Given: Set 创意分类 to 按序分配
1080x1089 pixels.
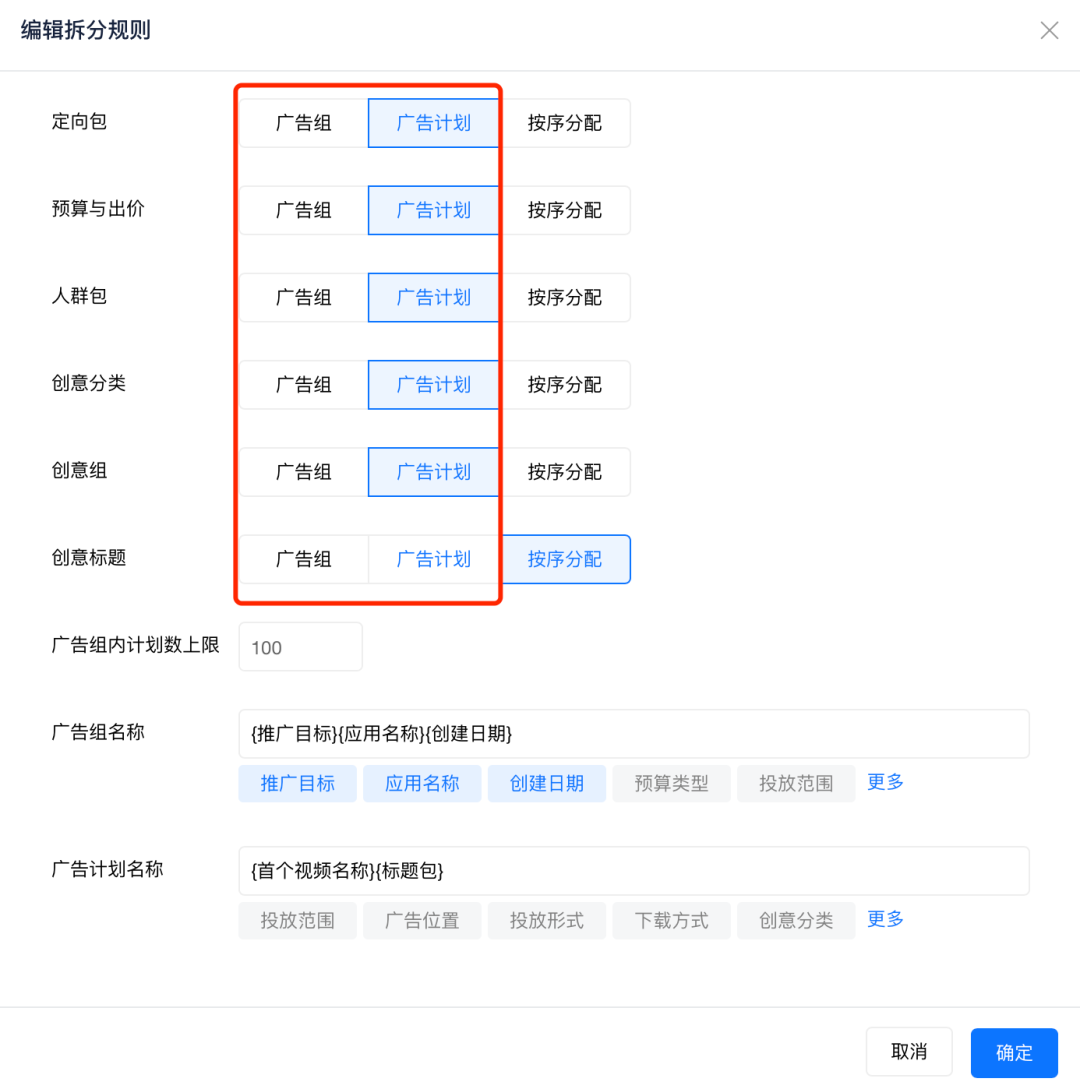Looking at the screenshot, I should click(x=565, y=385).
